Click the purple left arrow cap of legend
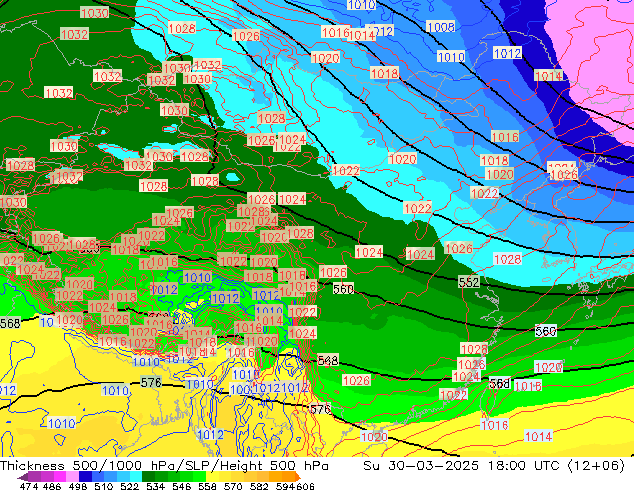634x490 pixels. tap(23, 477)
